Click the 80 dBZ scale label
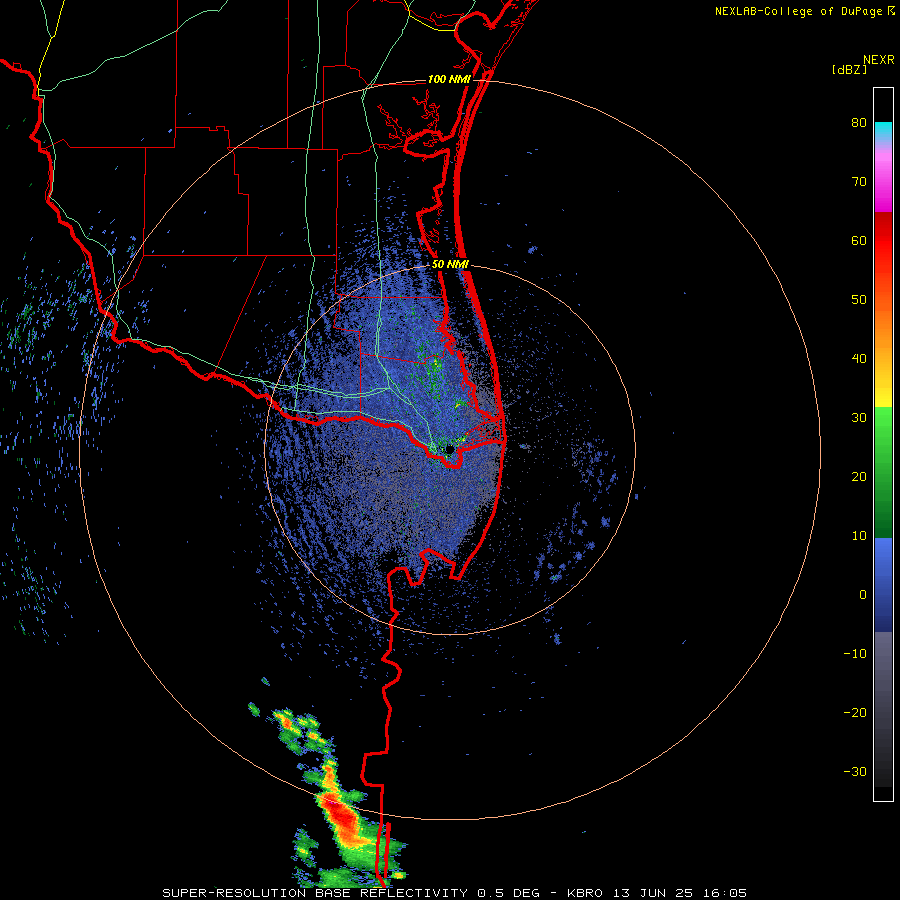 point(859,123)
